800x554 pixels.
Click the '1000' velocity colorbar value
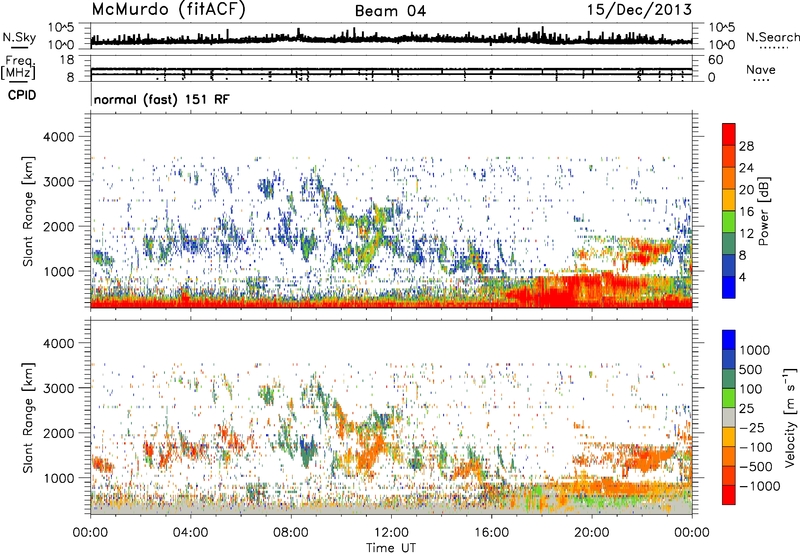(x=755, y=350)
